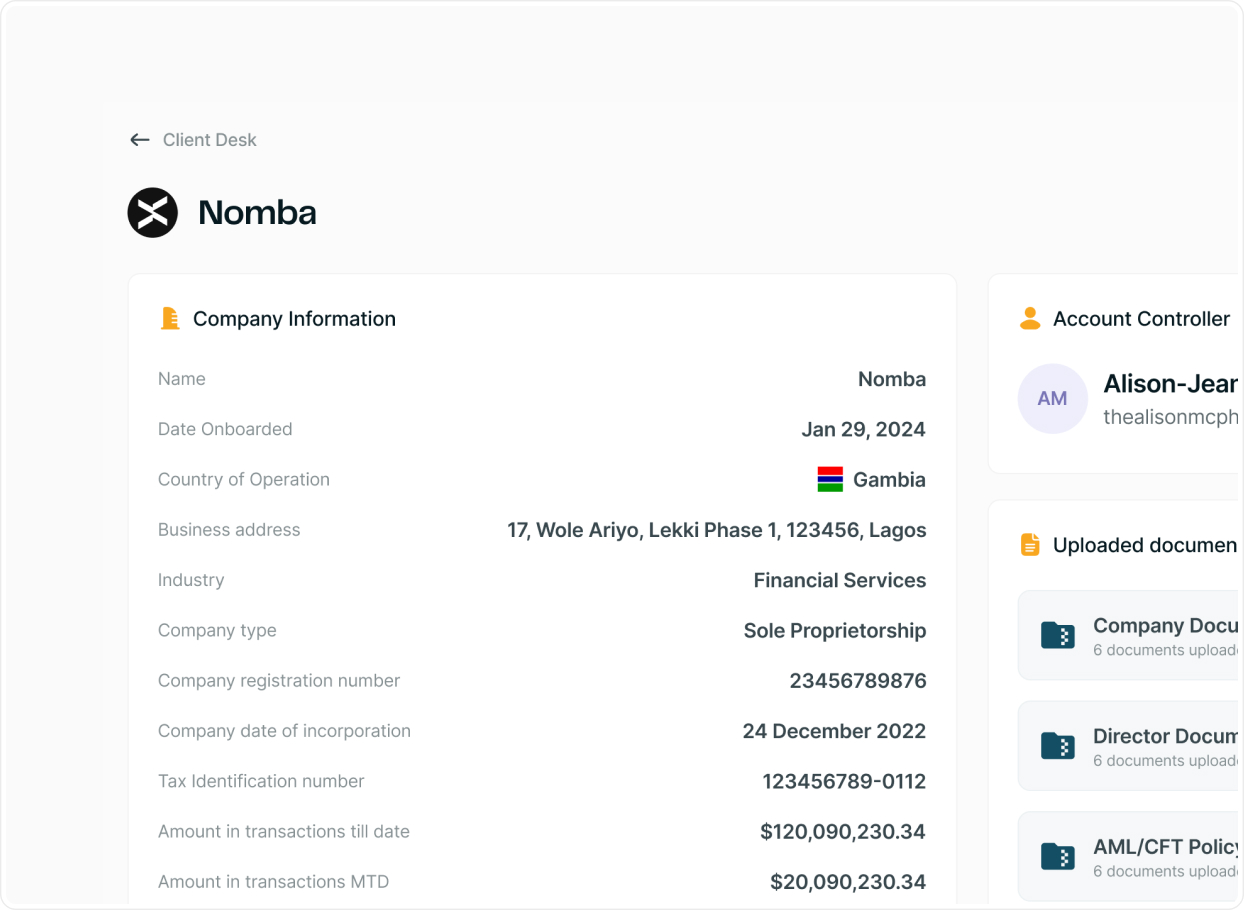Click the back arrow next to Client Desk
This screenshot has width=1244, height=910.
coord(140,140)
